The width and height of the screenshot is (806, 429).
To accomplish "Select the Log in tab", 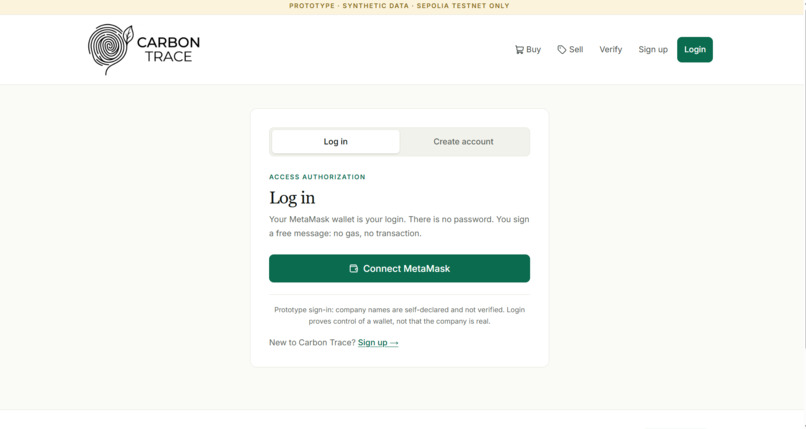I will click(x=336, y=141).
